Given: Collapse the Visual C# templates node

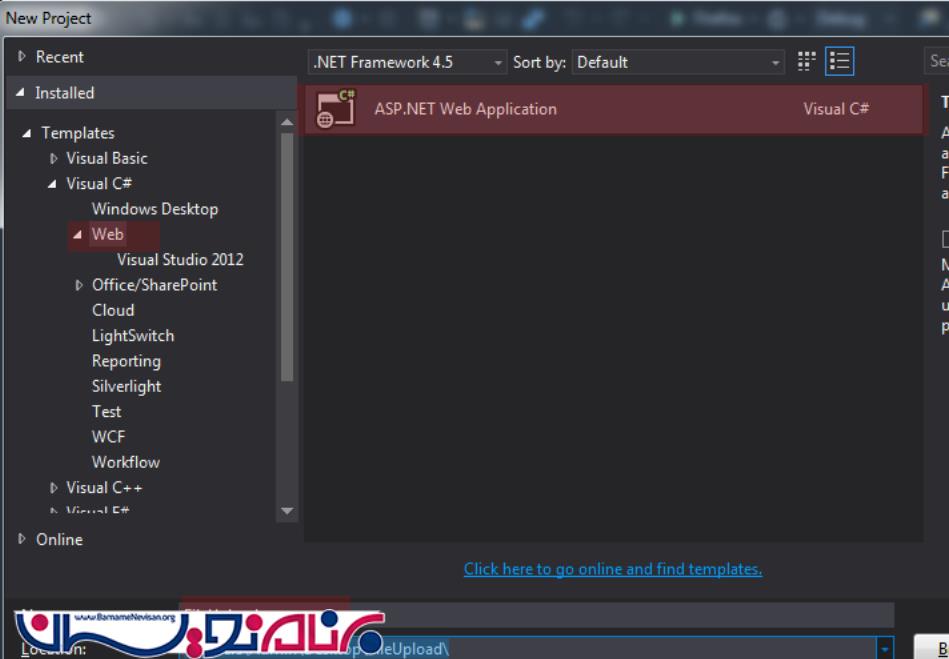Looking at the screenshot, I should click(53, 184).
